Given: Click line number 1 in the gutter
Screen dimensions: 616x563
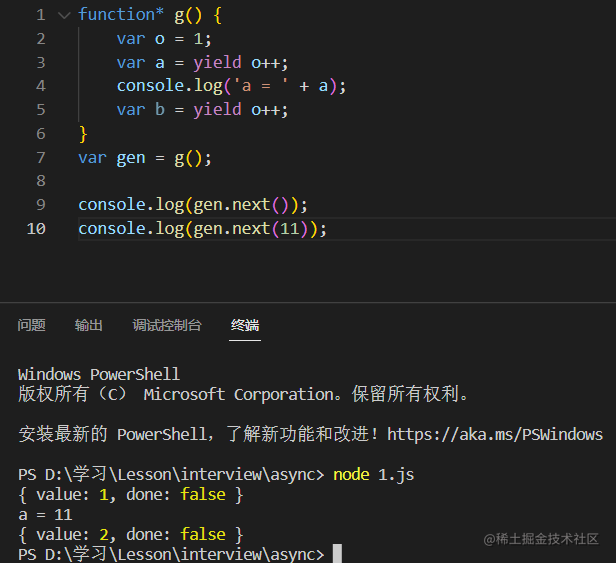Looking at the screenshot, I should [41, 15].
